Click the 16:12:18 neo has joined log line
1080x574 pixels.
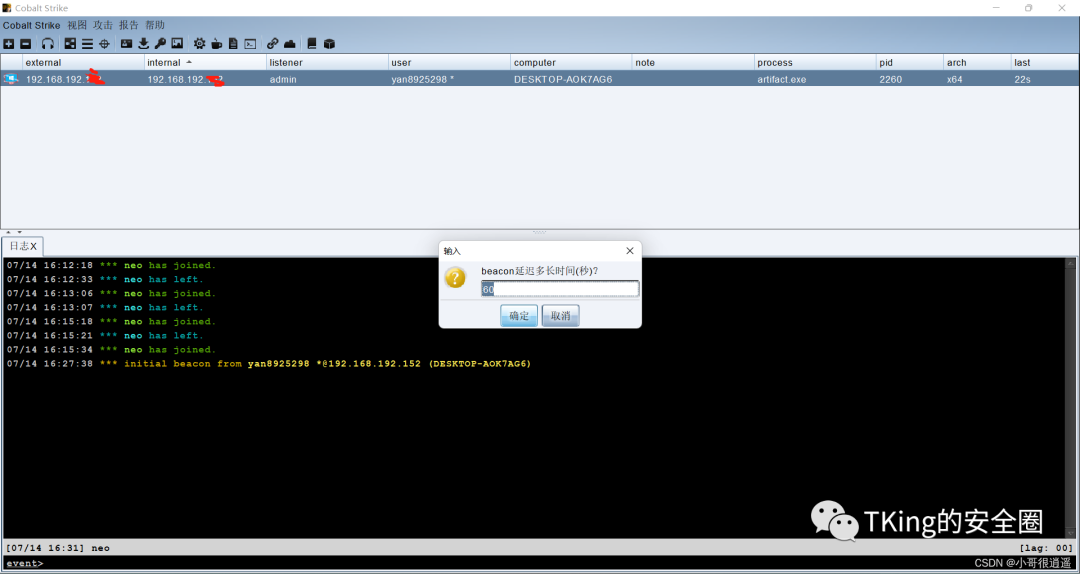[x=111, y=265]
